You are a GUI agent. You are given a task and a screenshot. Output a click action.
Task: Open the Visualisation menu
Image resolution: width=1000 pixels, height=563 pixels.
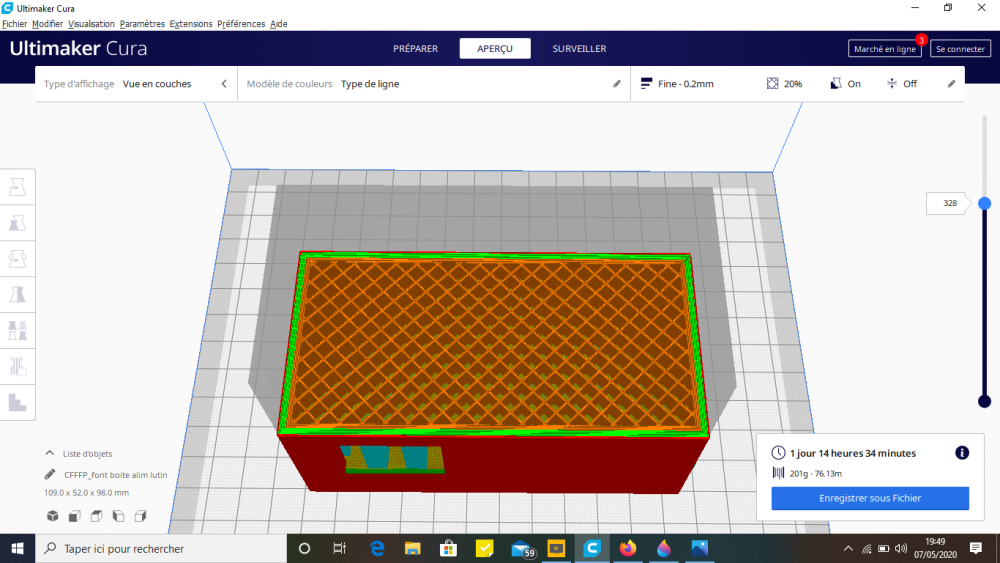click(x=91, y=24)
